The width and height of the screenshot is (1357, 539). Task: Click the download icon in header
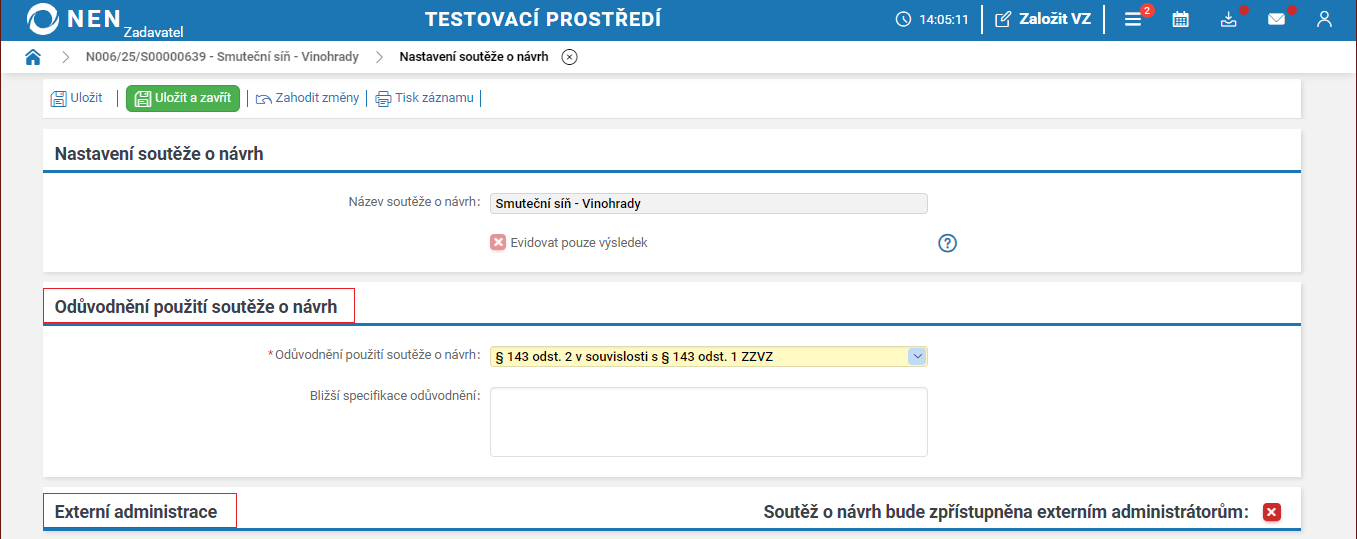coord(1229,19)
